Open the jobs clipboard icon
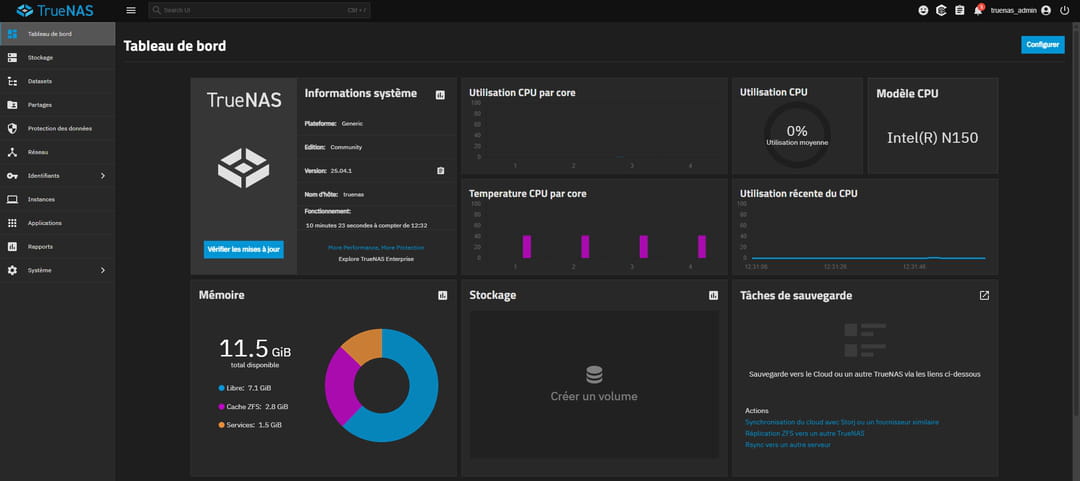 [959, 10]
